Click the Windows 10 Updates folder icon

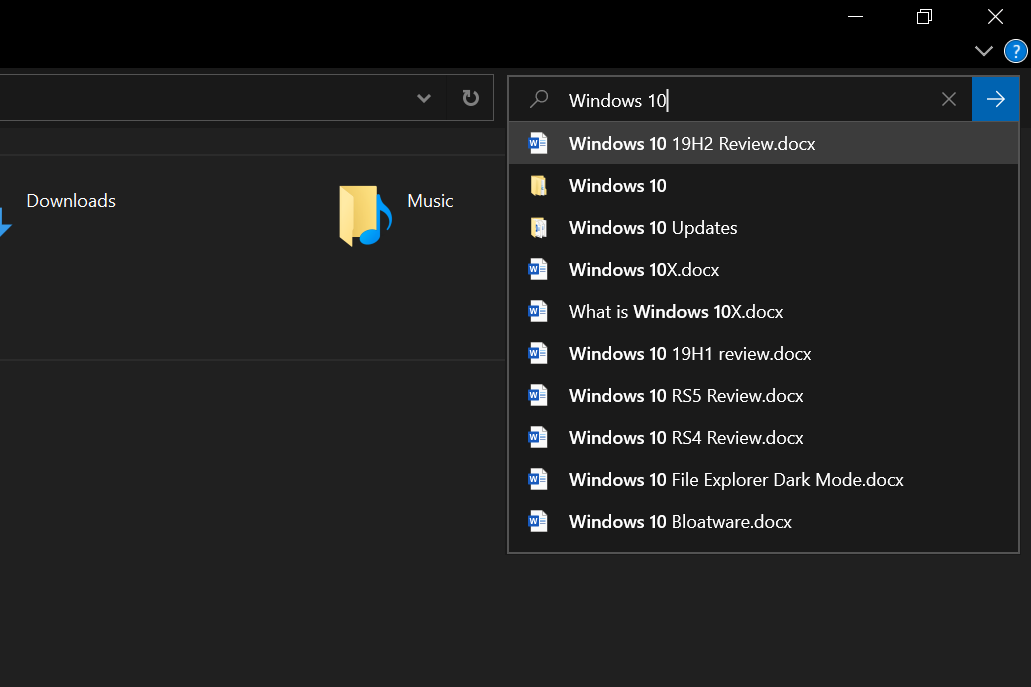coord(538,227)
